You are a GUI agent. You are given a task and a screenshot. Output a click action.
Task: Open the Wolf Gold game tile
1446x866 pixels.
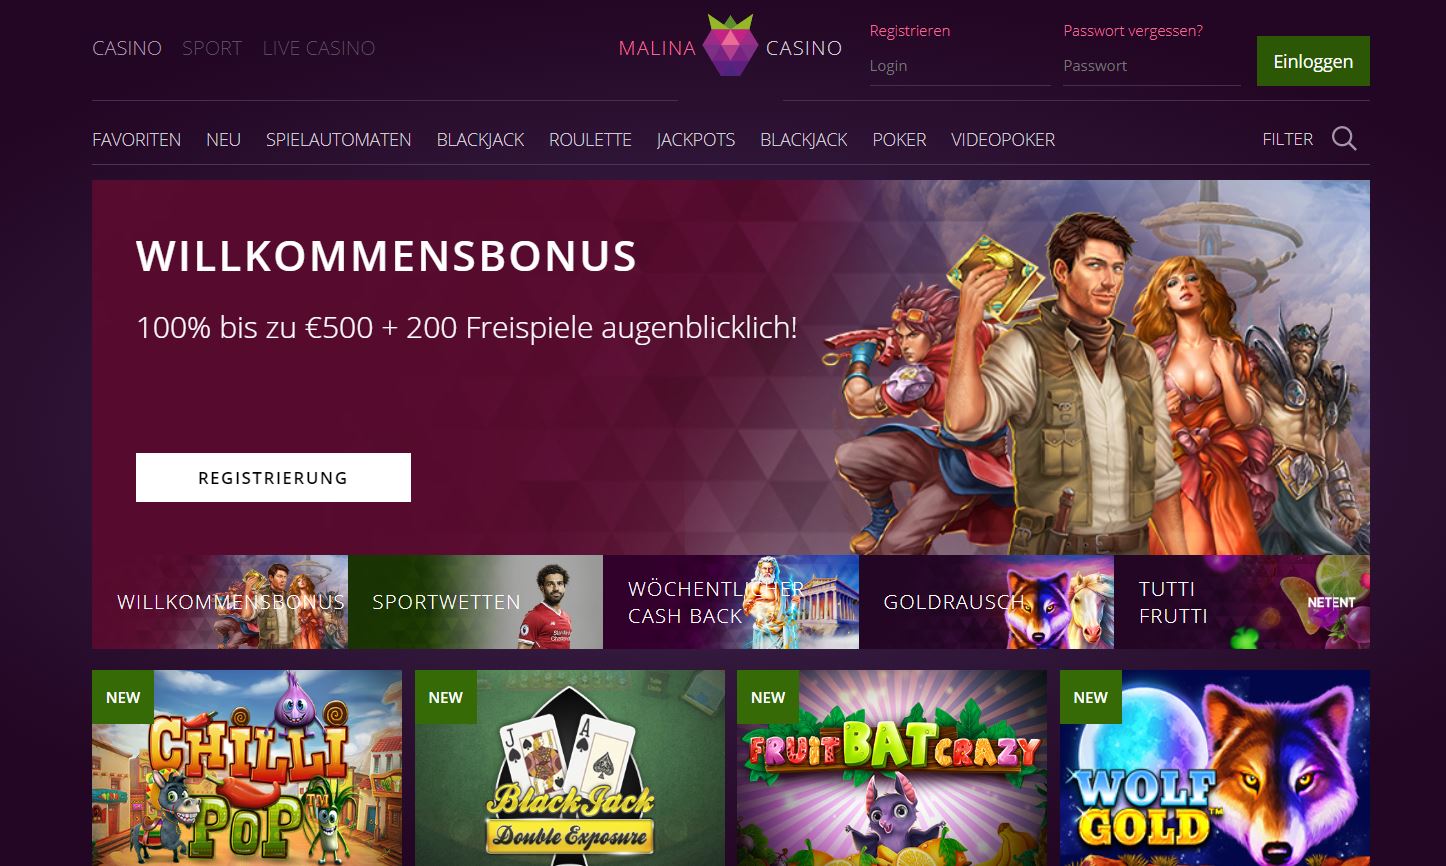1215,768
